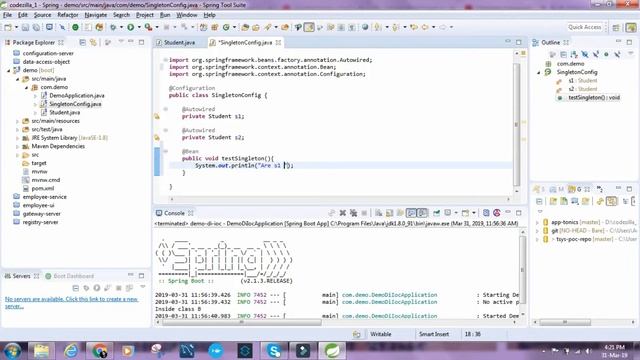640x360 pixels.
Task: Toggle Link with Editor in Package Explorer
Action: tap(93, 42)
